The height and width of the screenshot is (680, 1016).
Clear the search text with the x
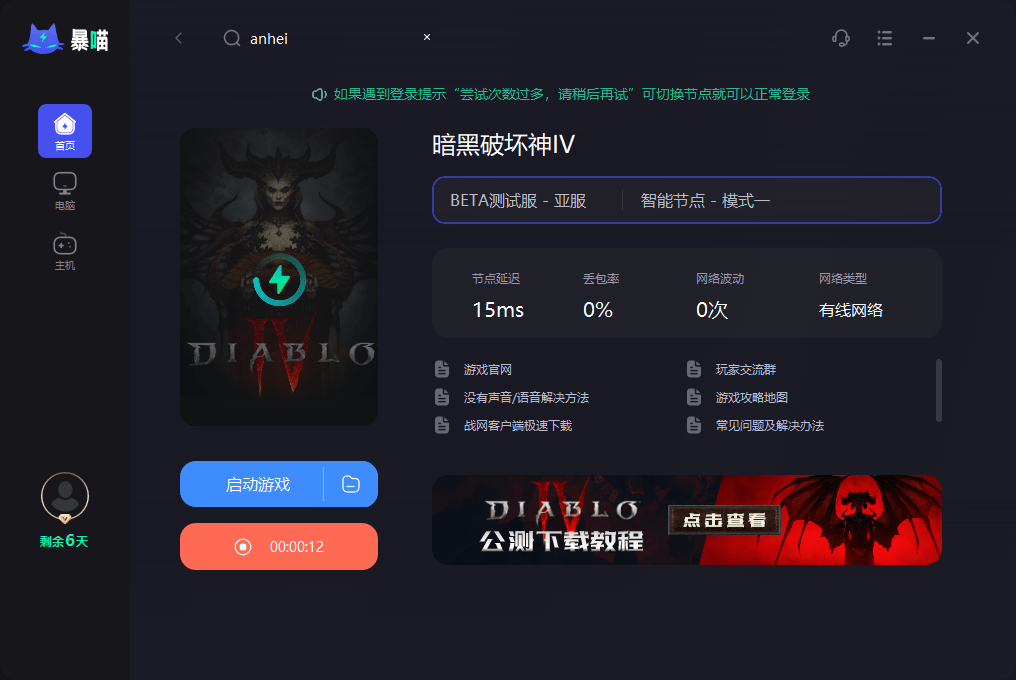pyautogui.click(x=427, y=37)
